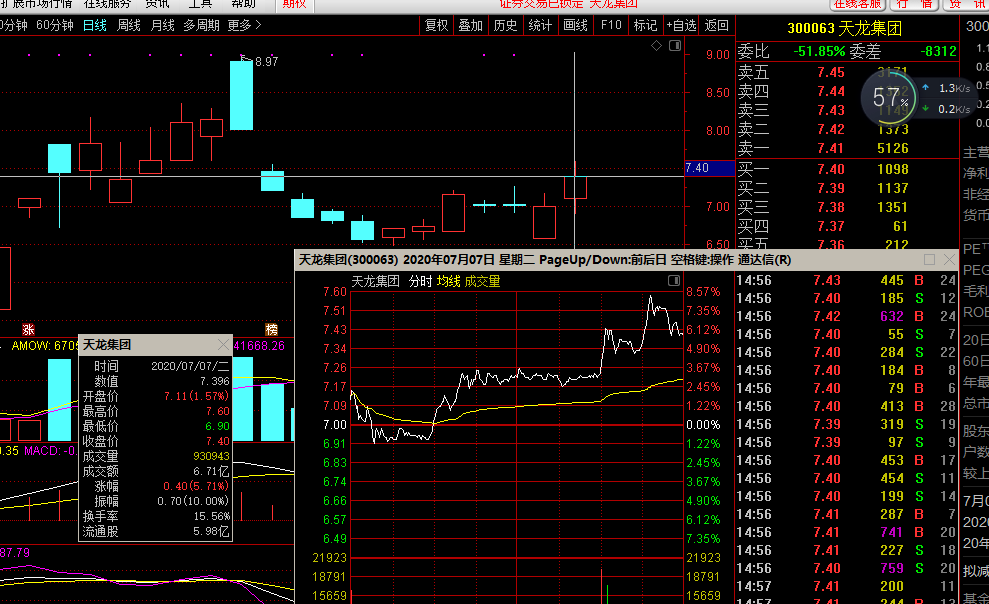This screenshot has width=989, height=604.
Task: Click the 换手率 15.56% row in the info box
Action: click(156, 516)
